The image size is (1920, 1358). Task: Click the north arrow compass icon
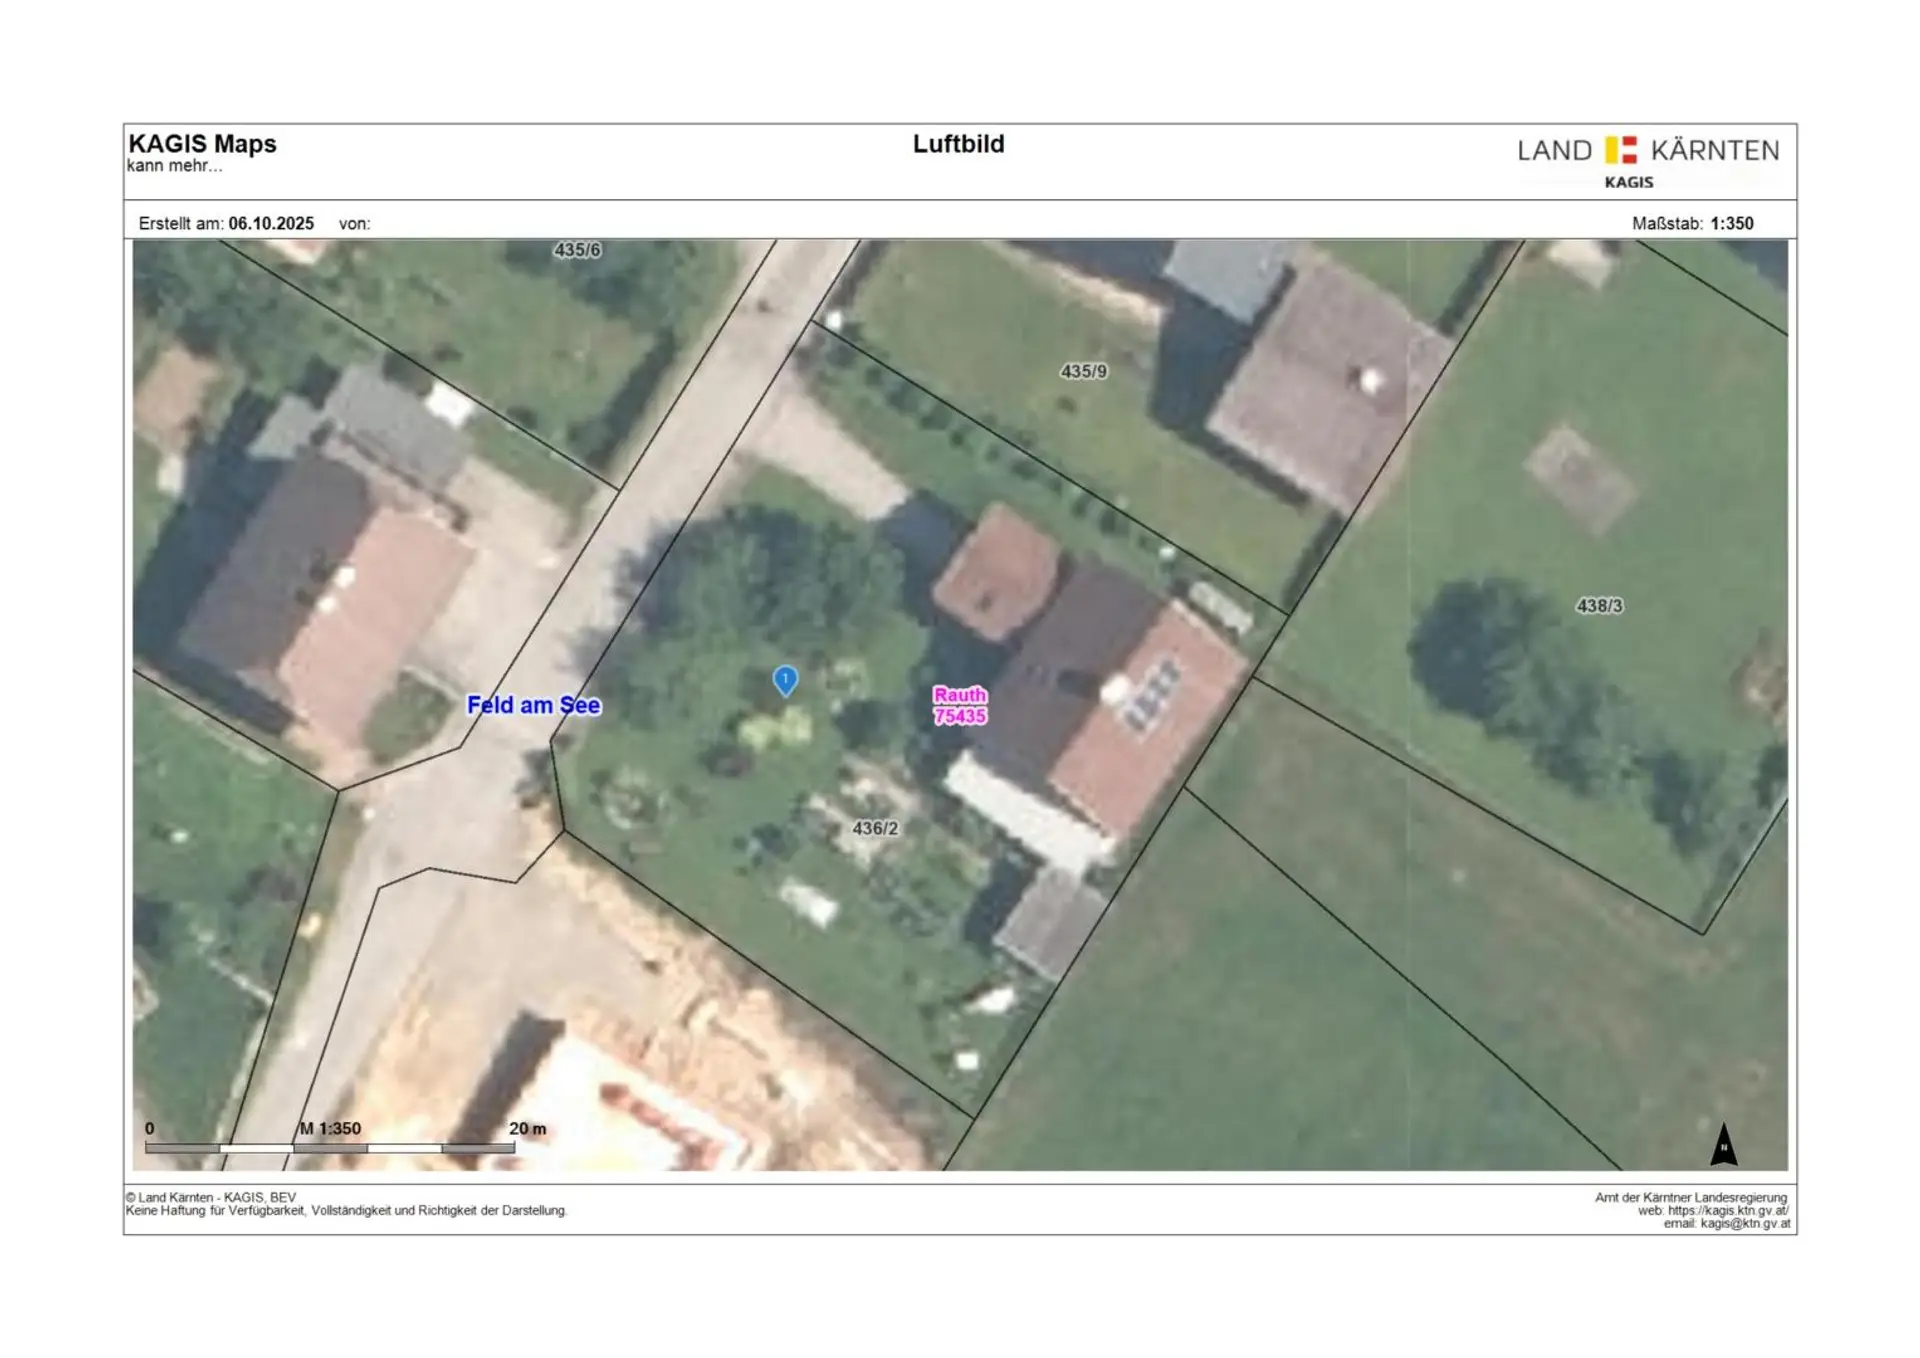coord(1723,1145)
